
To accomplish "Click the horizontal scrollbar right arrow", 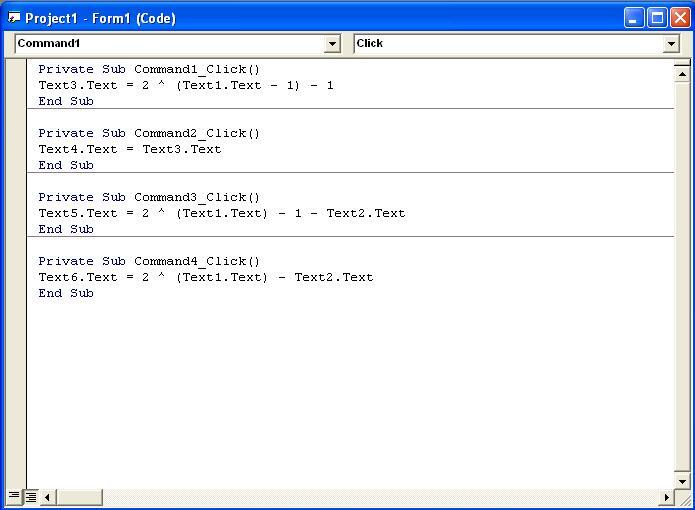I will [x=666, y=497].
